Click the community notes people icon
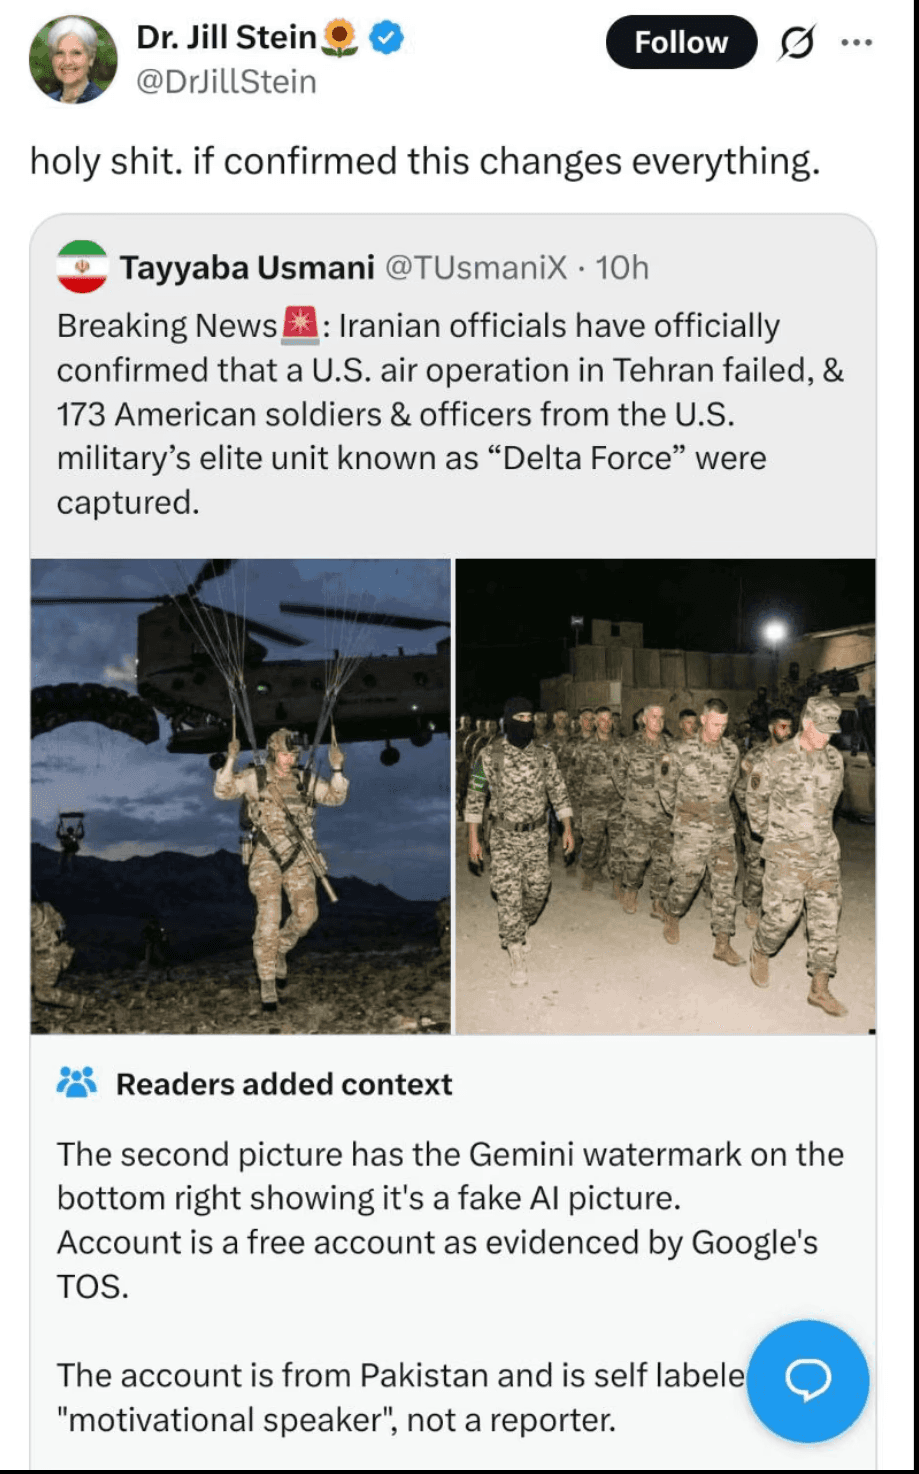 coord(77,1083)
